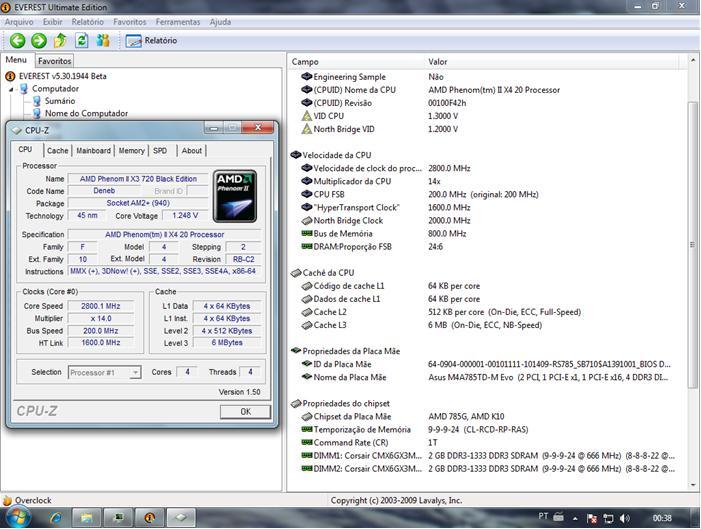Open the Favoritos menu
The width and height of the screenshot is (701, 529).
[x=130, y=22]
